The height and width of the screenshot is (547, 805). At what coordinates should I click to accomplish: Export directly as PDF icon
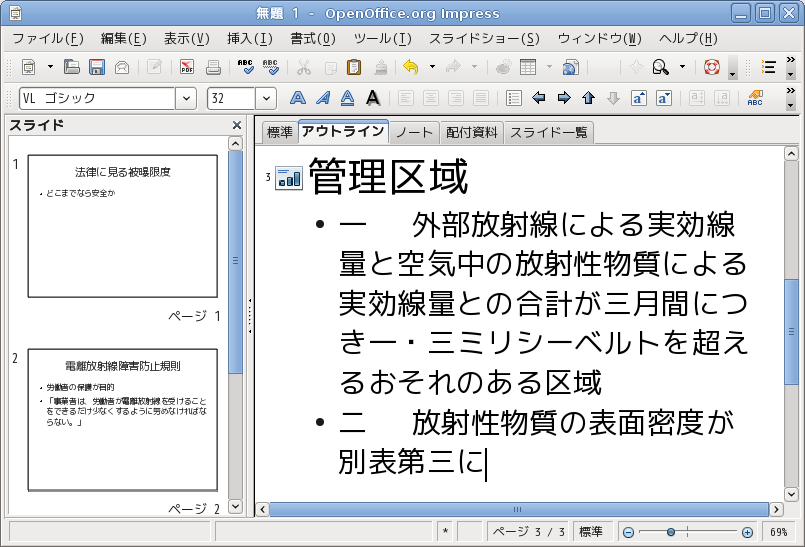[x=187, y=68]
